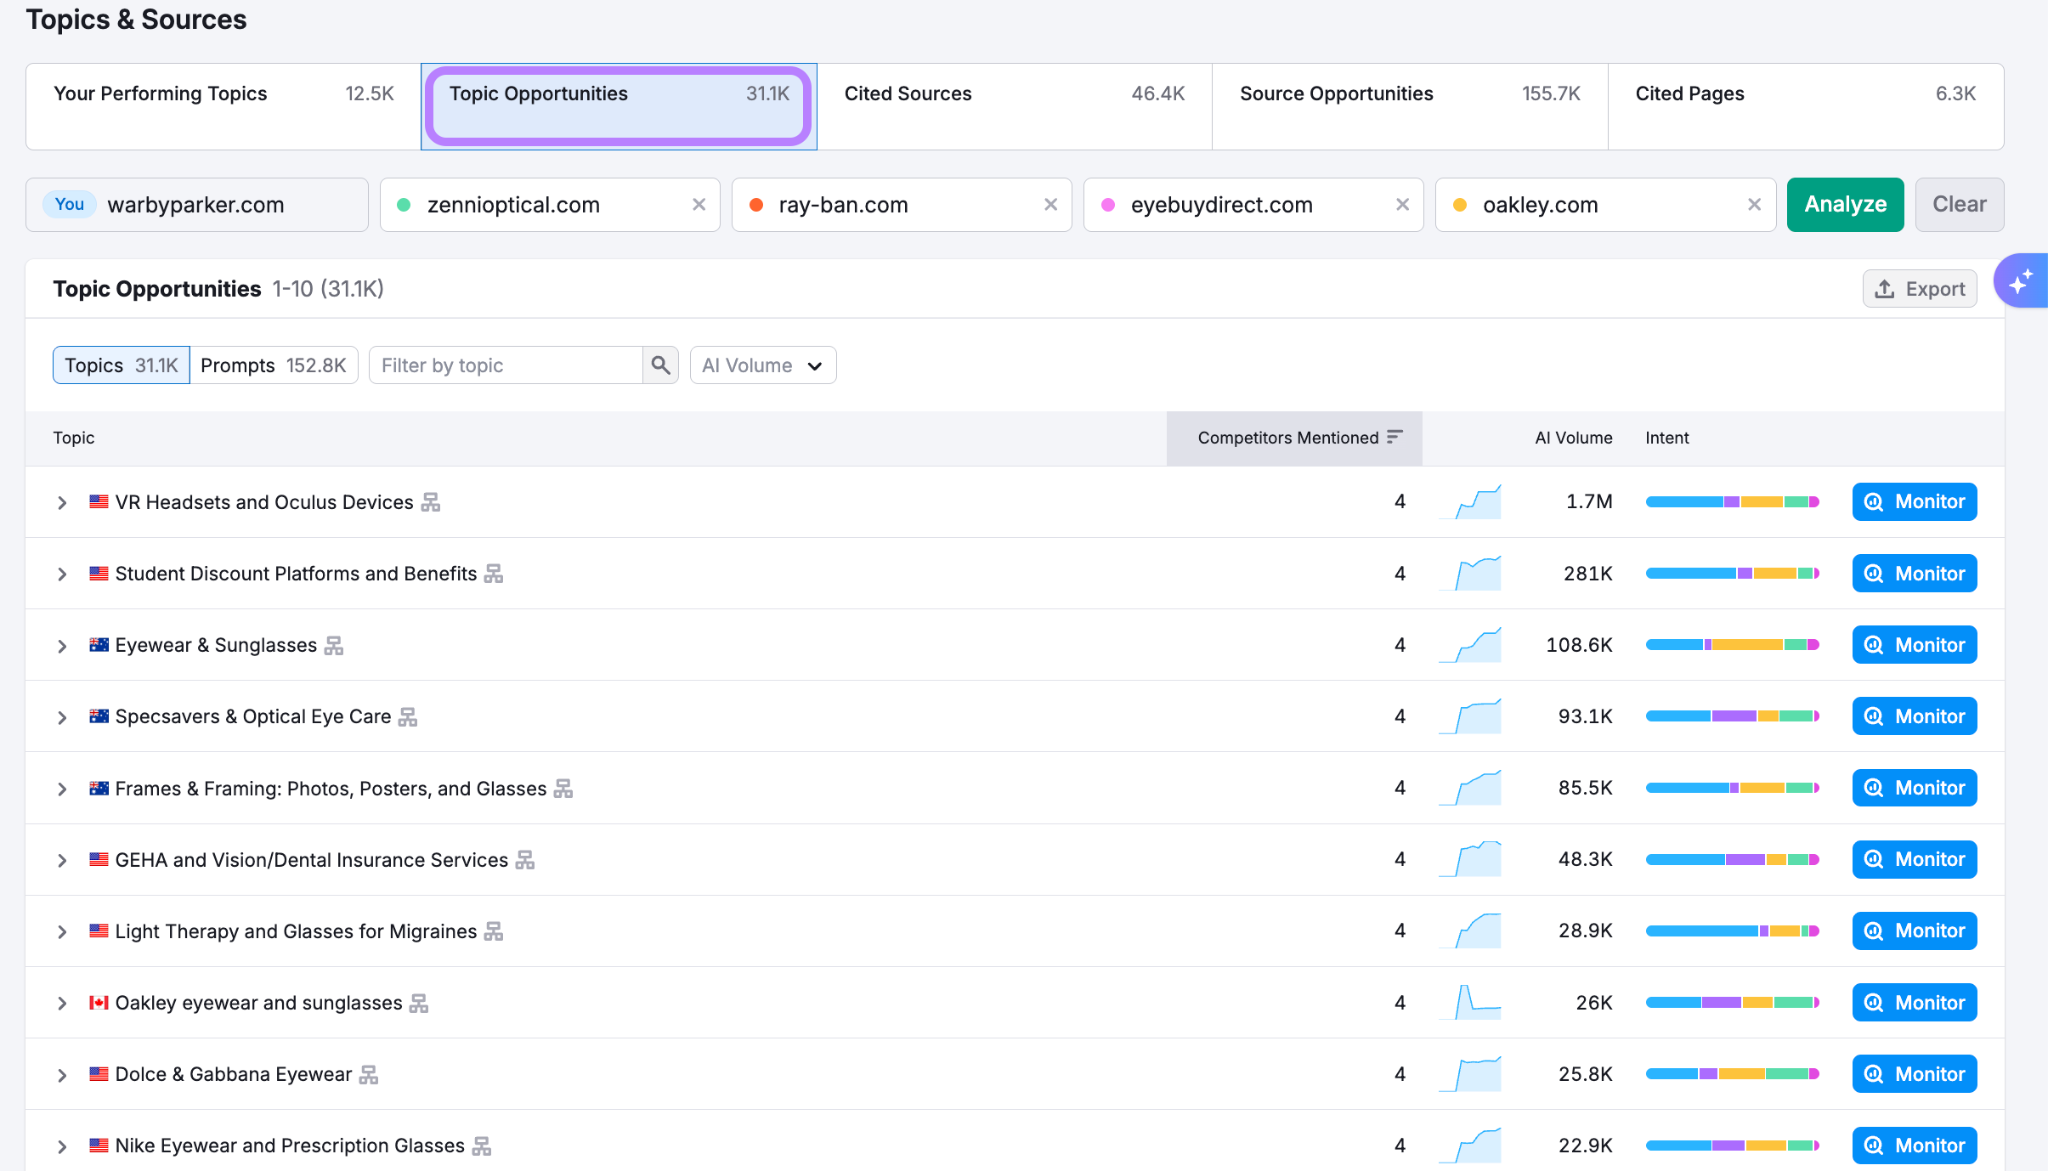Screen dimensions: 2048x1171
Task: Click the warbyparker.com domain field
Action: tap(197, 205)
